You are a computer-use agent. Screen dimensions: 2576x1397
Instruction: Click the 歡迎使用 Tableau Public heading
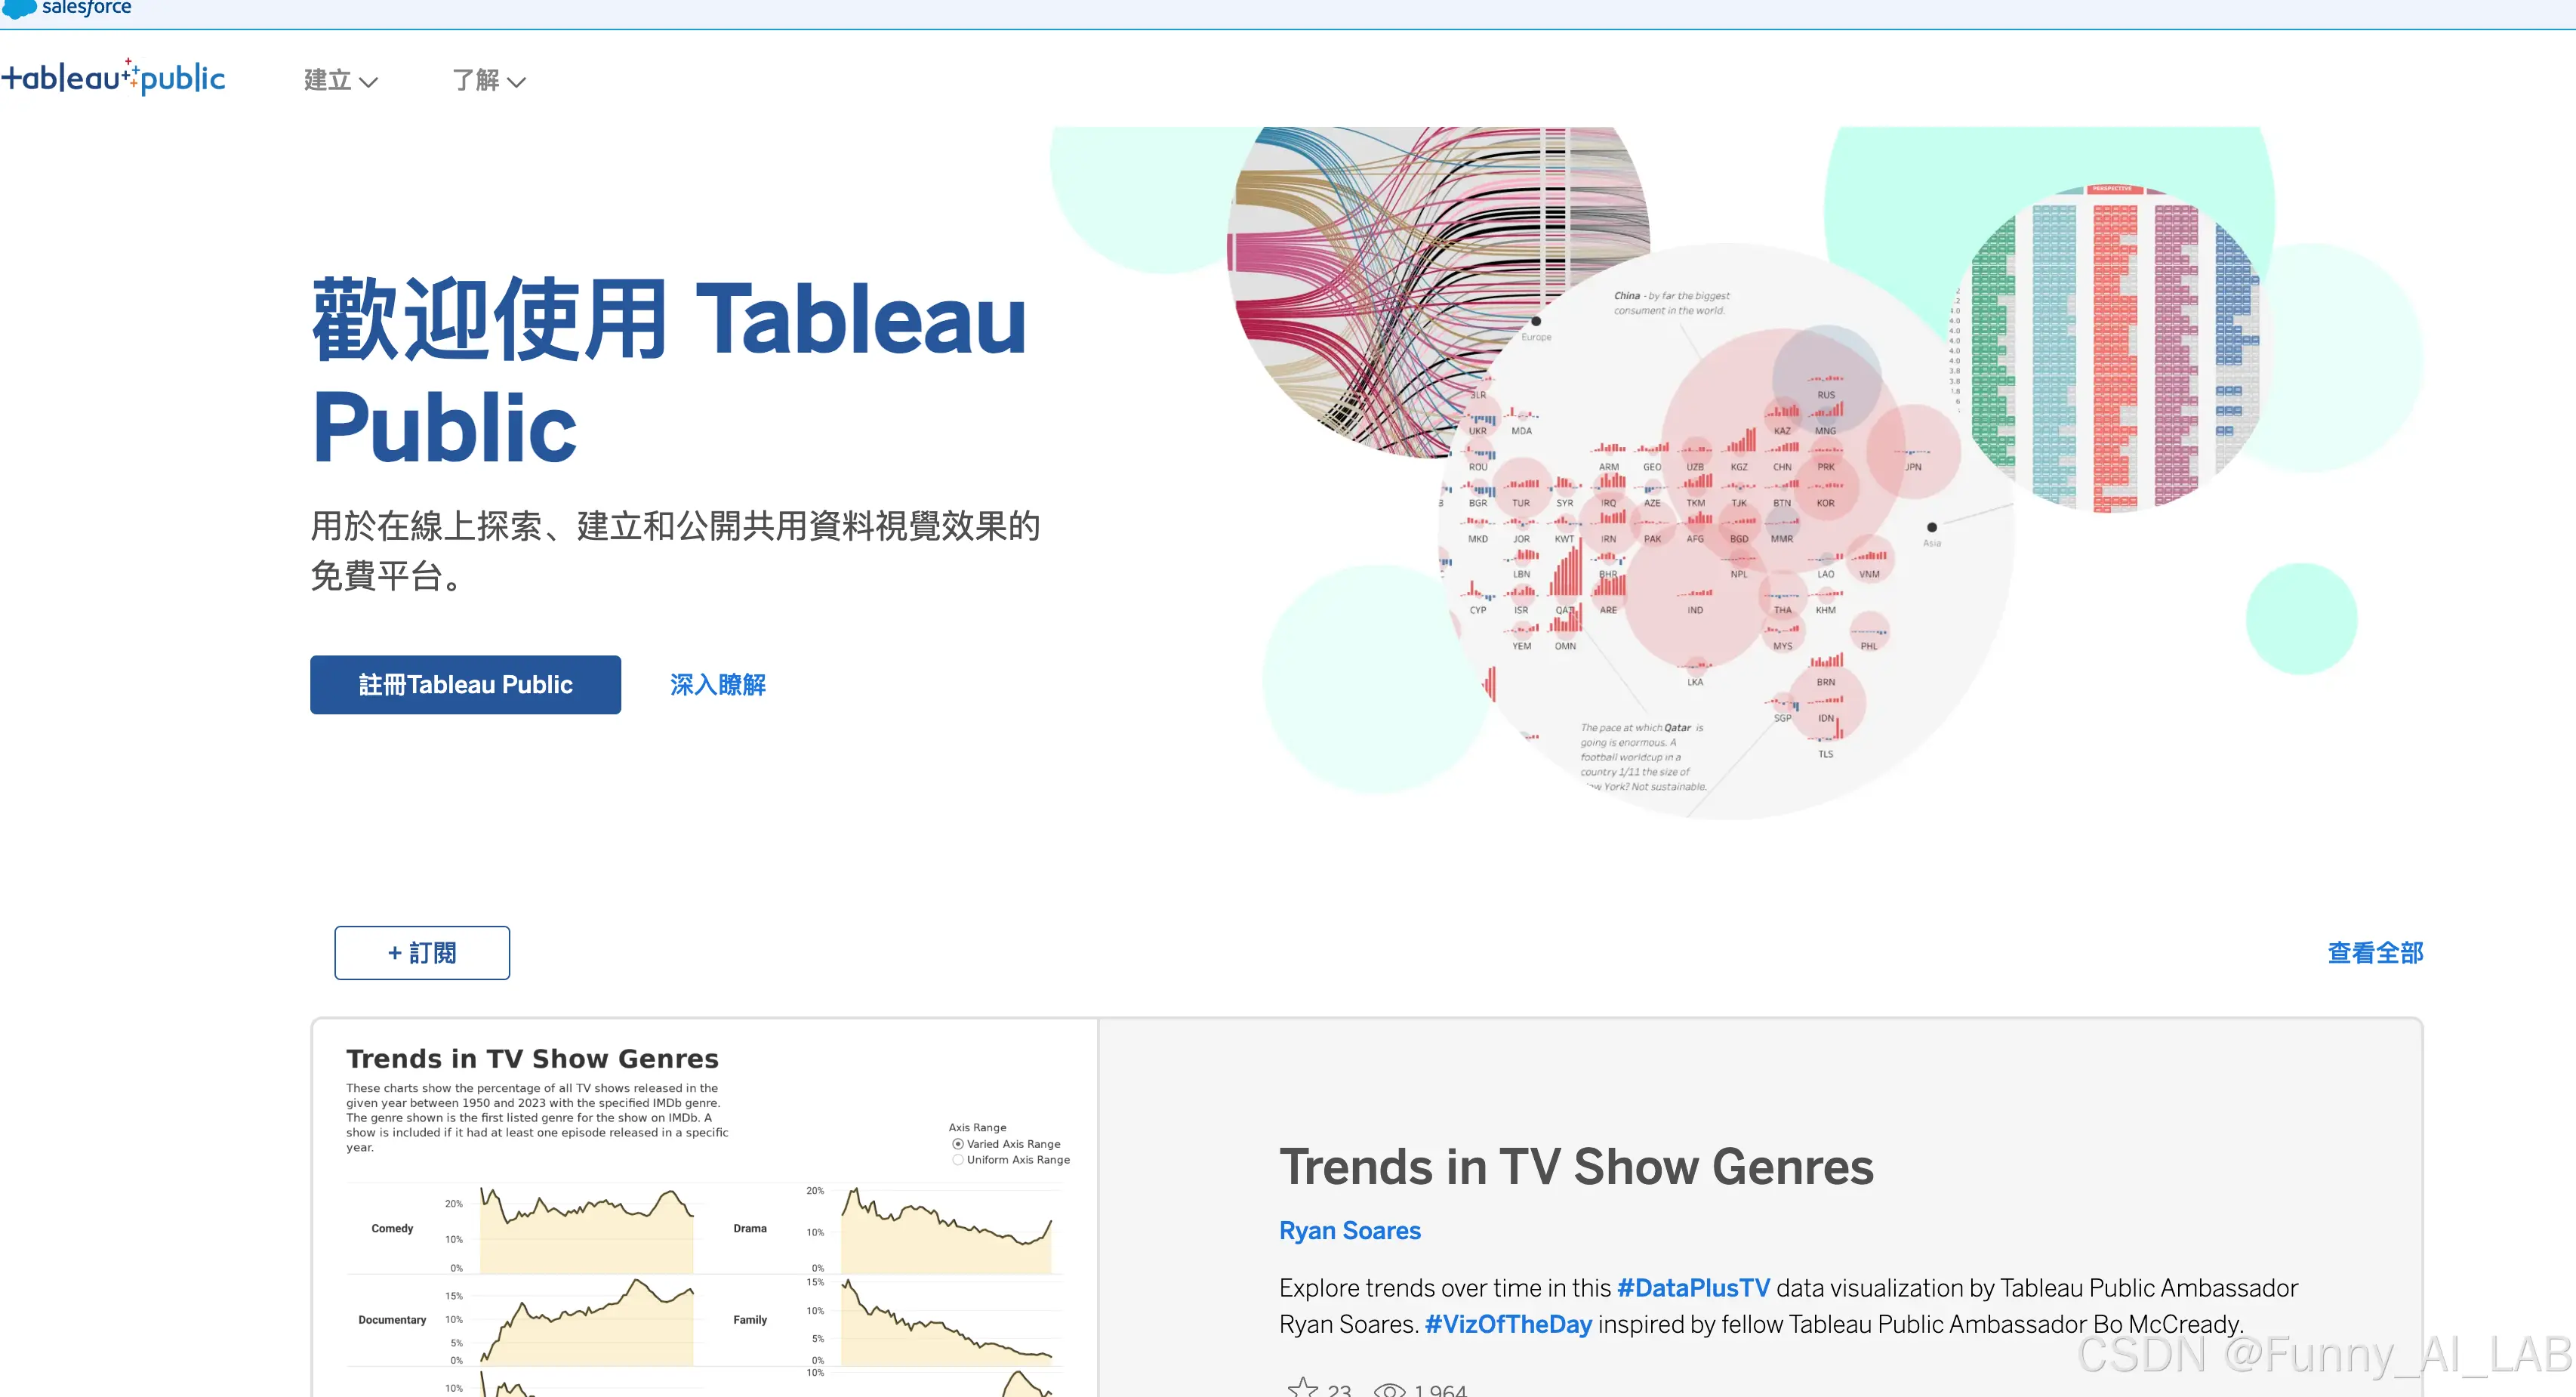(669, 372)
